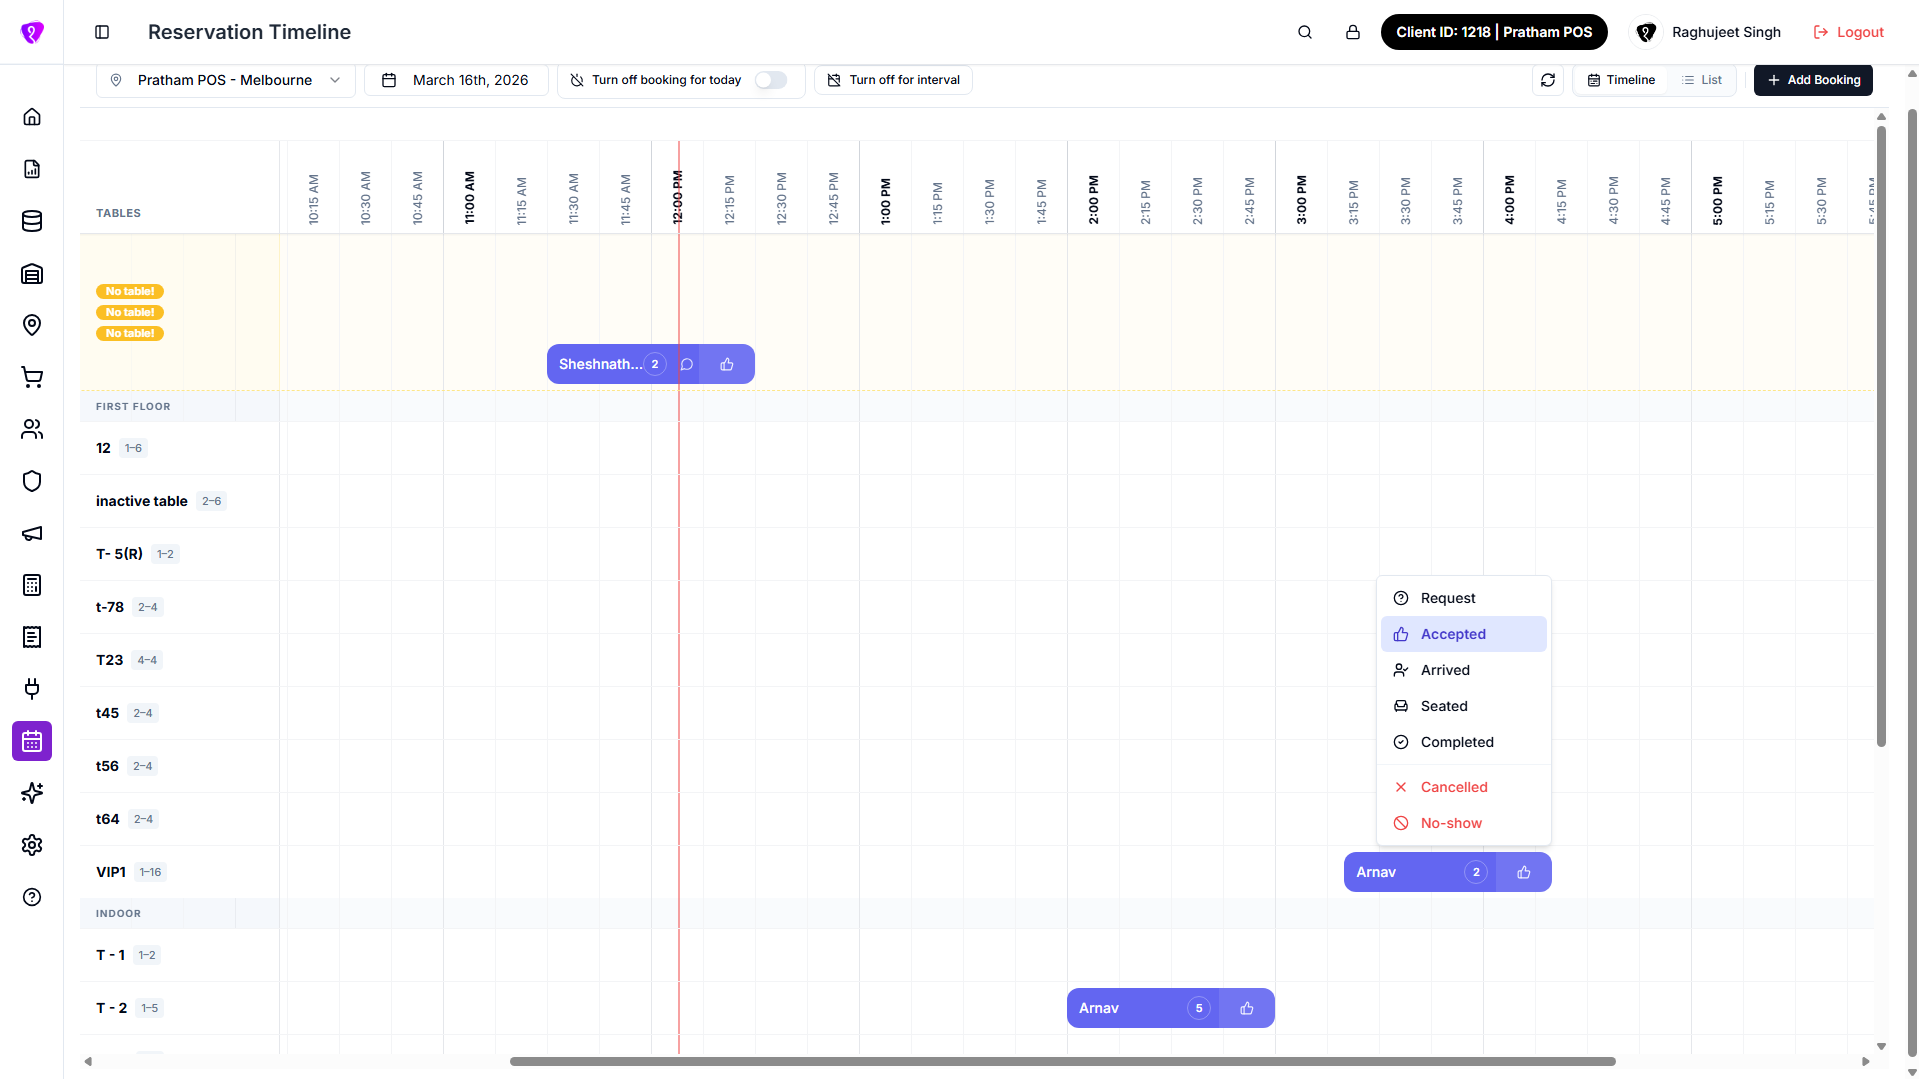Open the March 16th, 2026 date picker
Screen dimensions: 1919x1079
point(456,80)
